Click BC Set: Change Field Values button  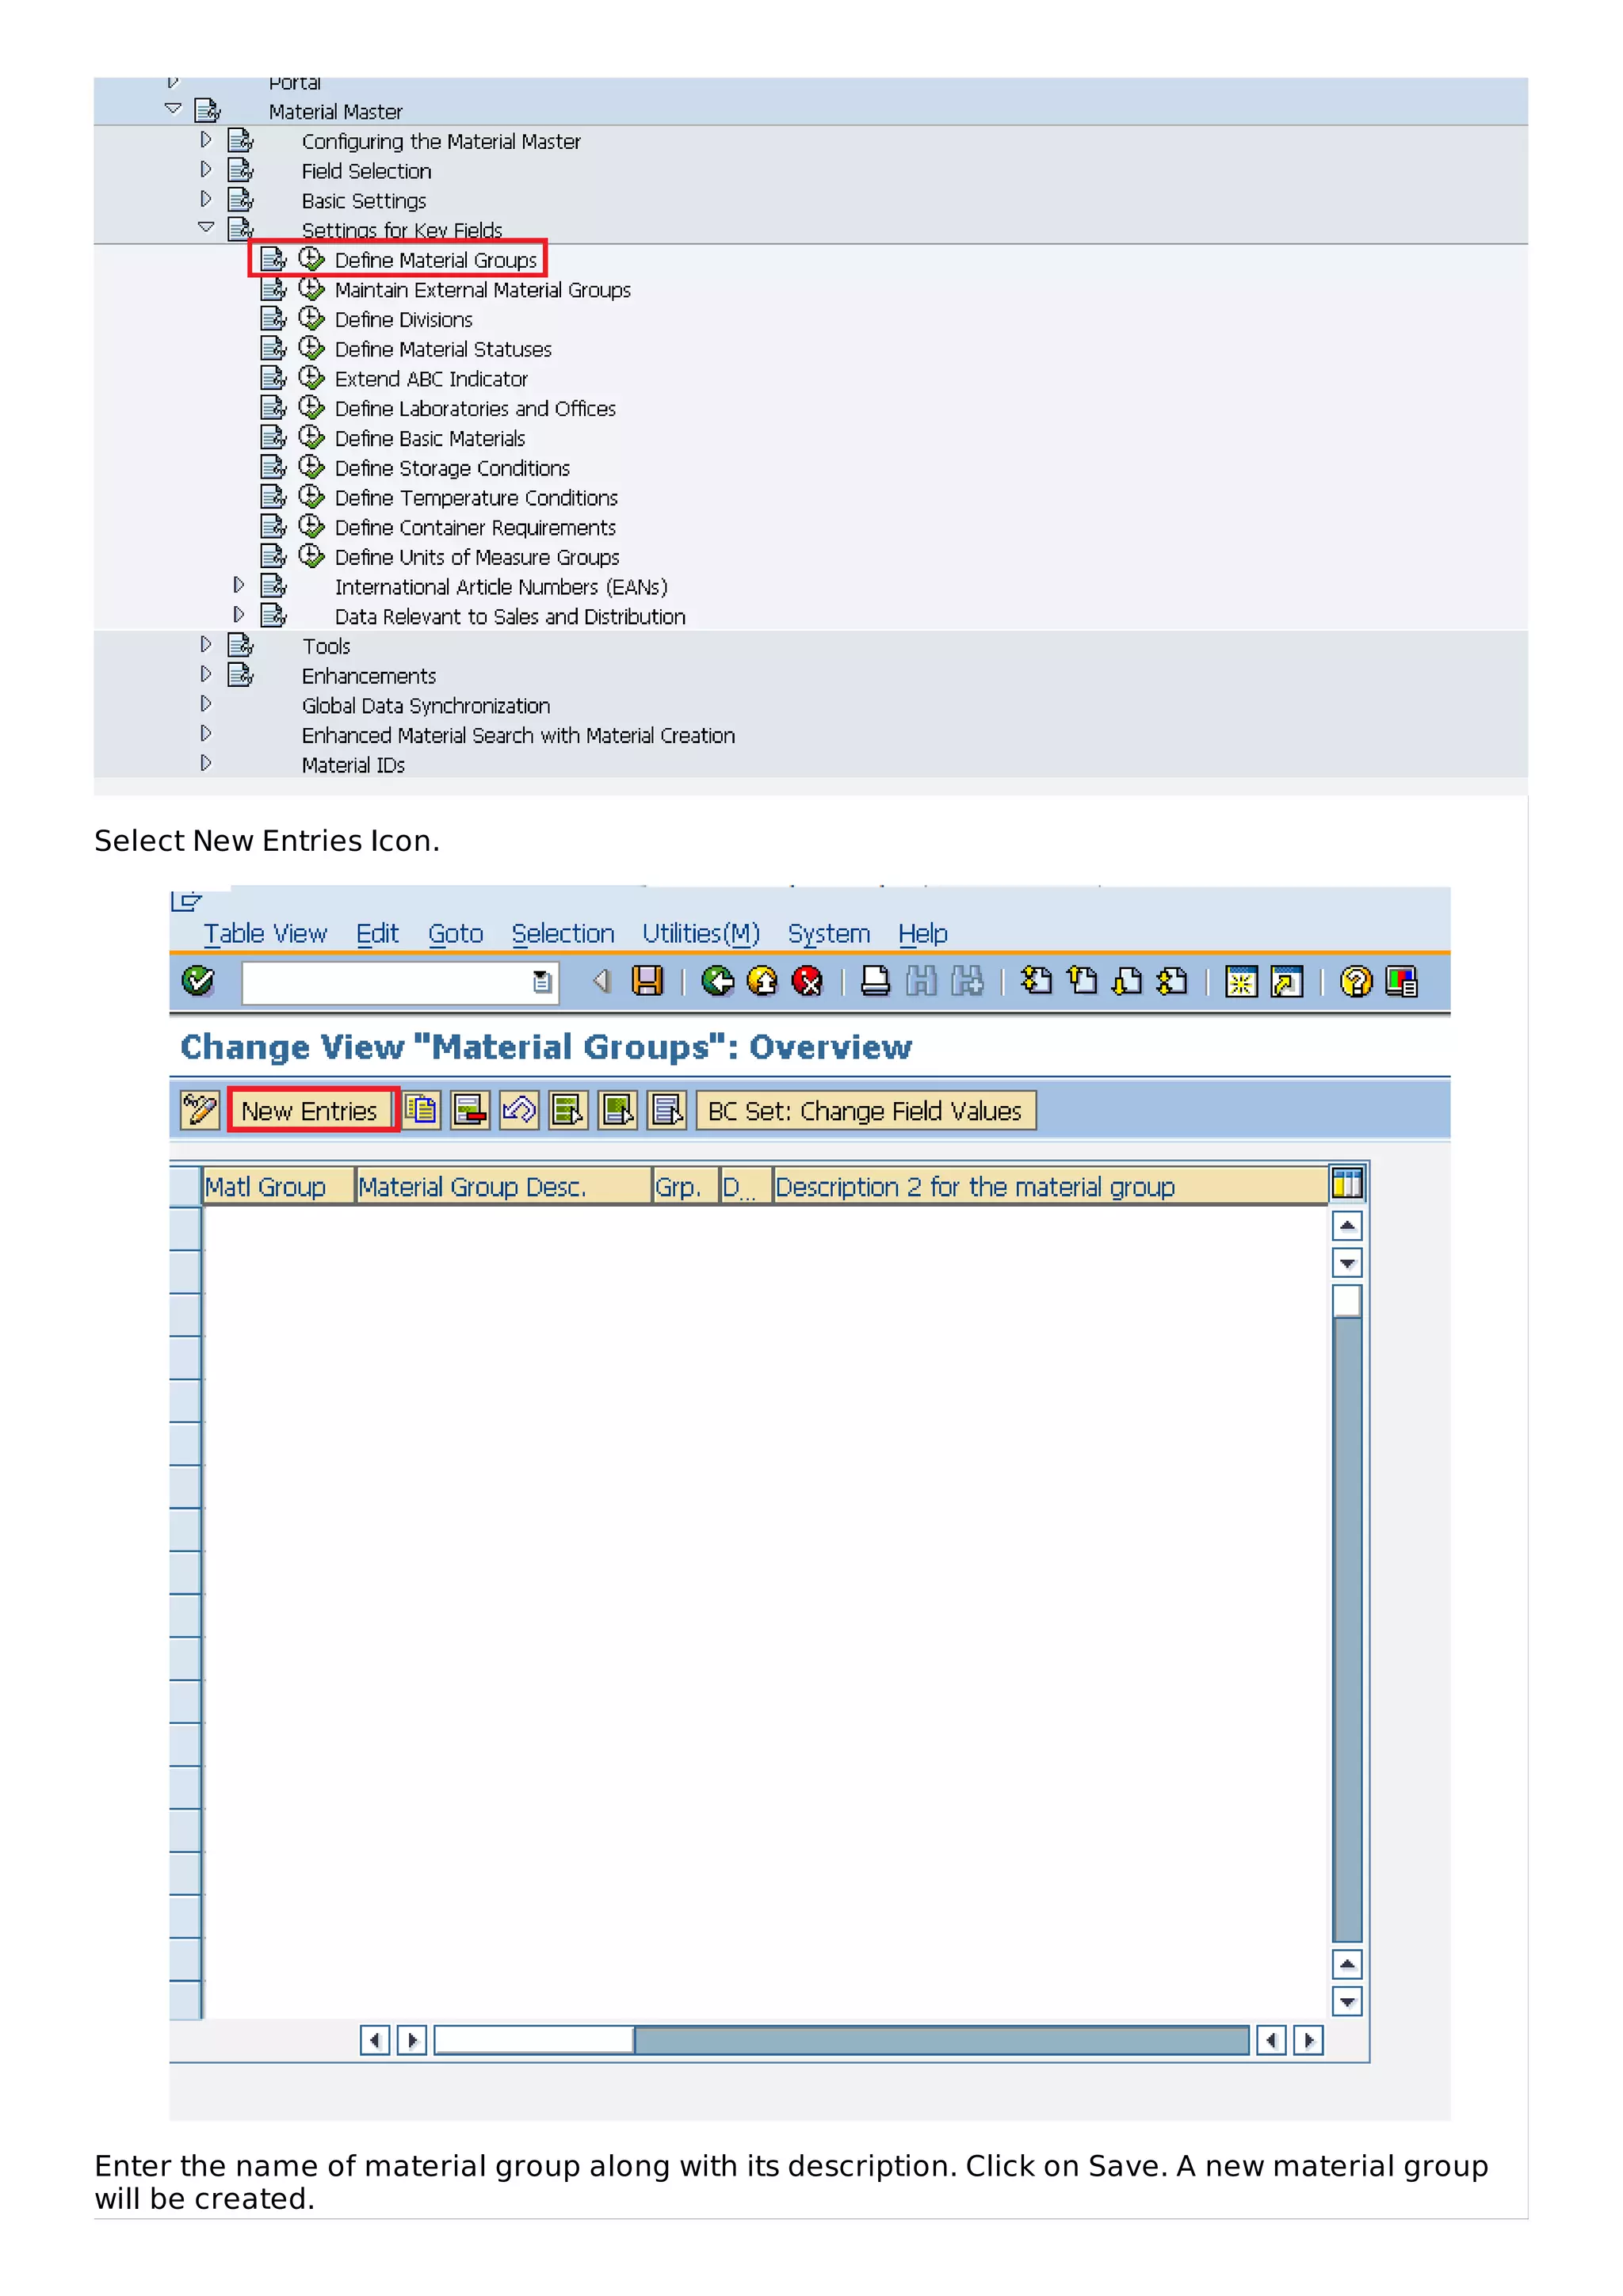point(865,1111)
